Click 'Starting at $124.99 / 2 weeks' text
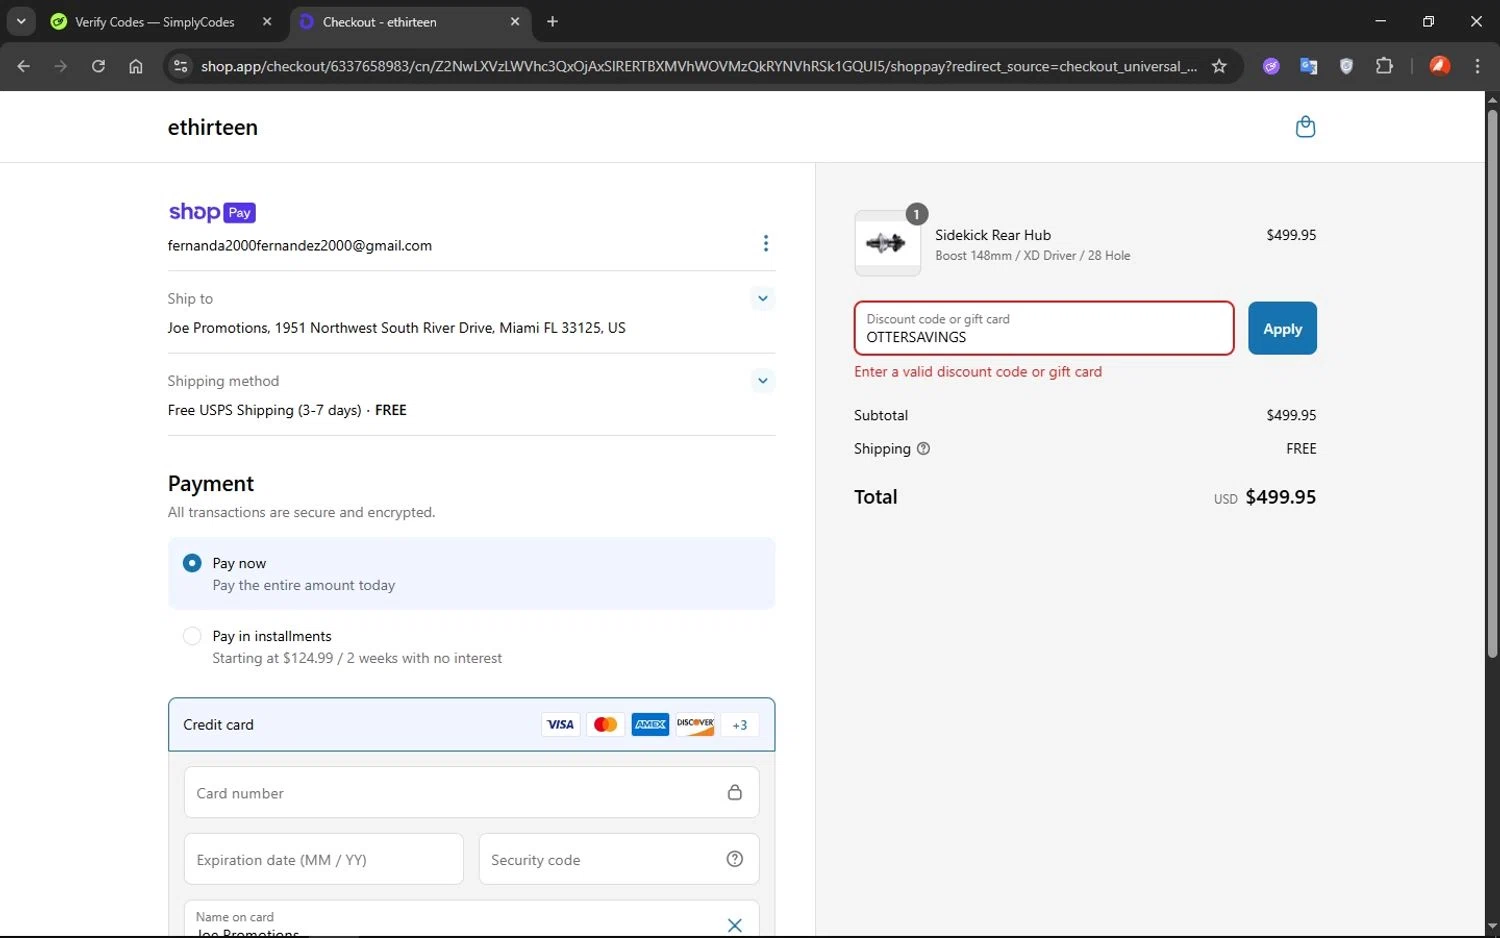 pyautogui.click(x=357, y=658)
